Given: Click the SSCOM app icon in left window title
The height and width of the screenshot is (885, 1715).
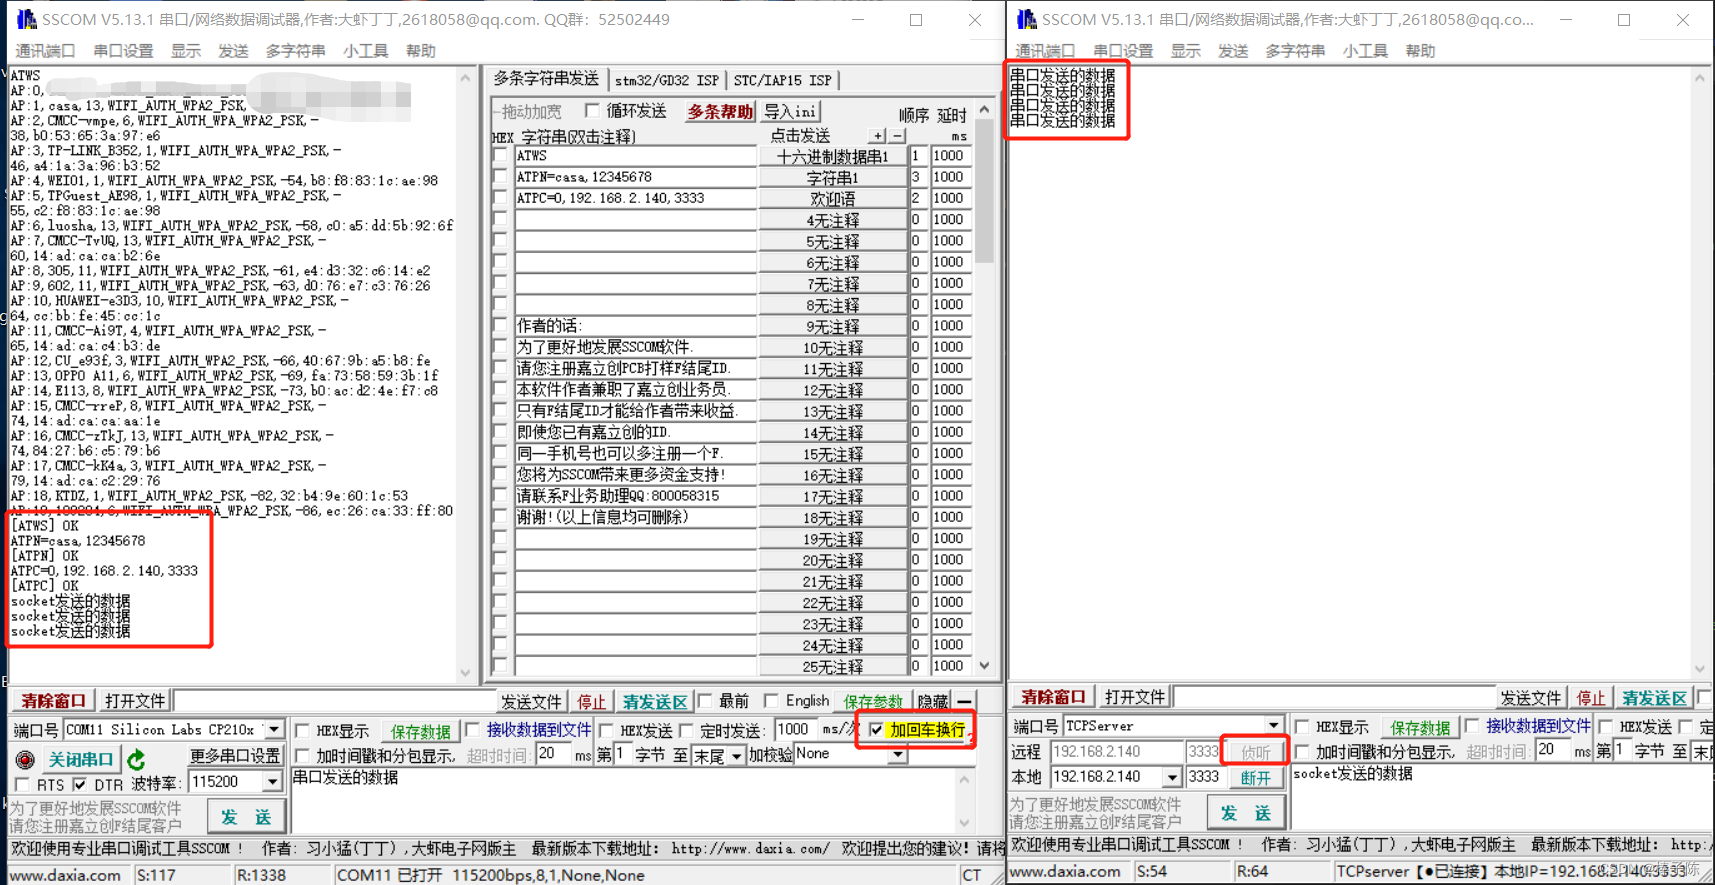Looking at the screenshot, I should 27,19.
